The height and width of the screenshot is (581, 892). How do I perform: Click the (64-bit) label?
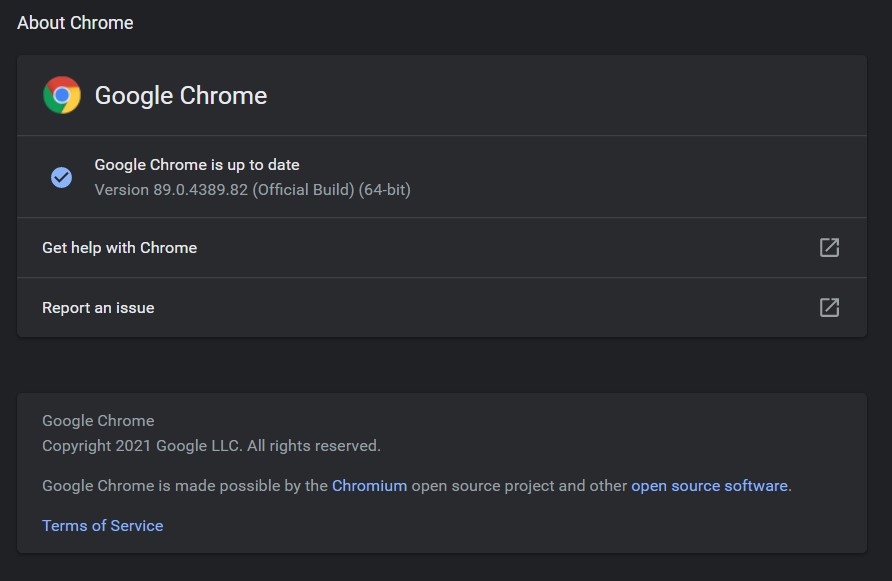pyautogui.click(x=385, y=189)
